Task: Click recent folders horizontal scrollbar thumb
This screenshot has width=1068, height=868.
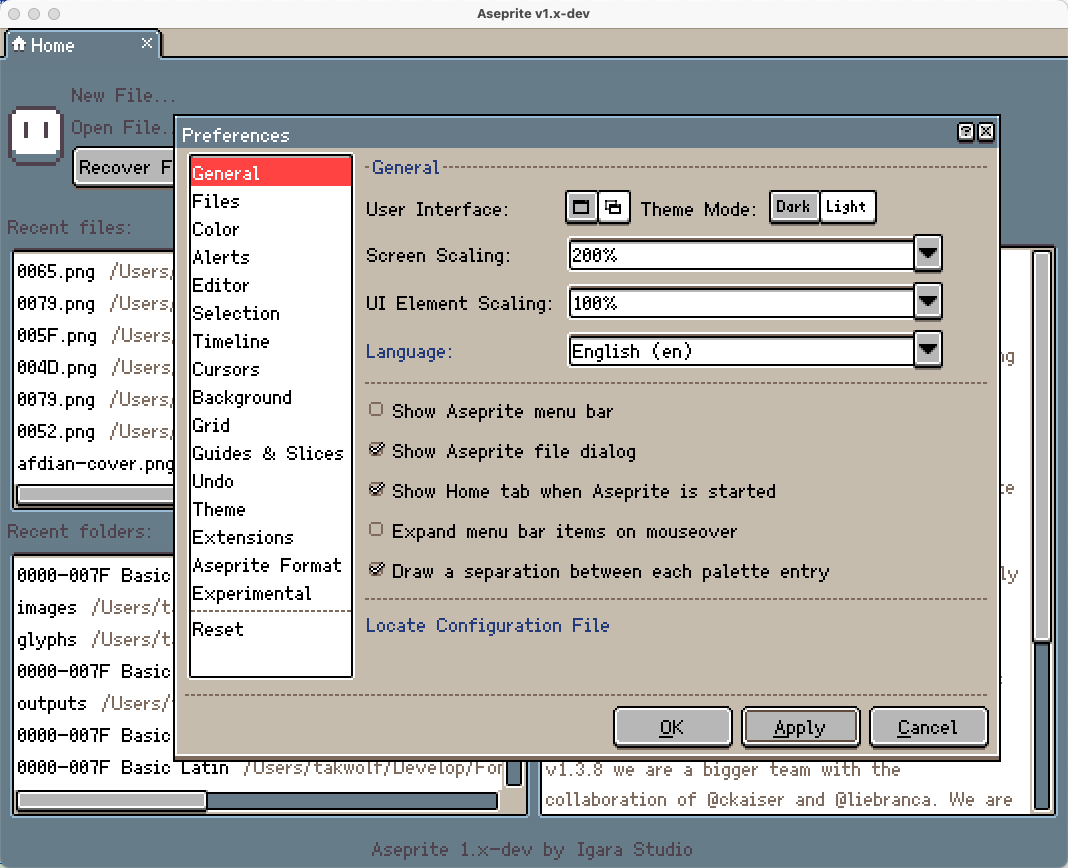Action: tap(112, 800)
